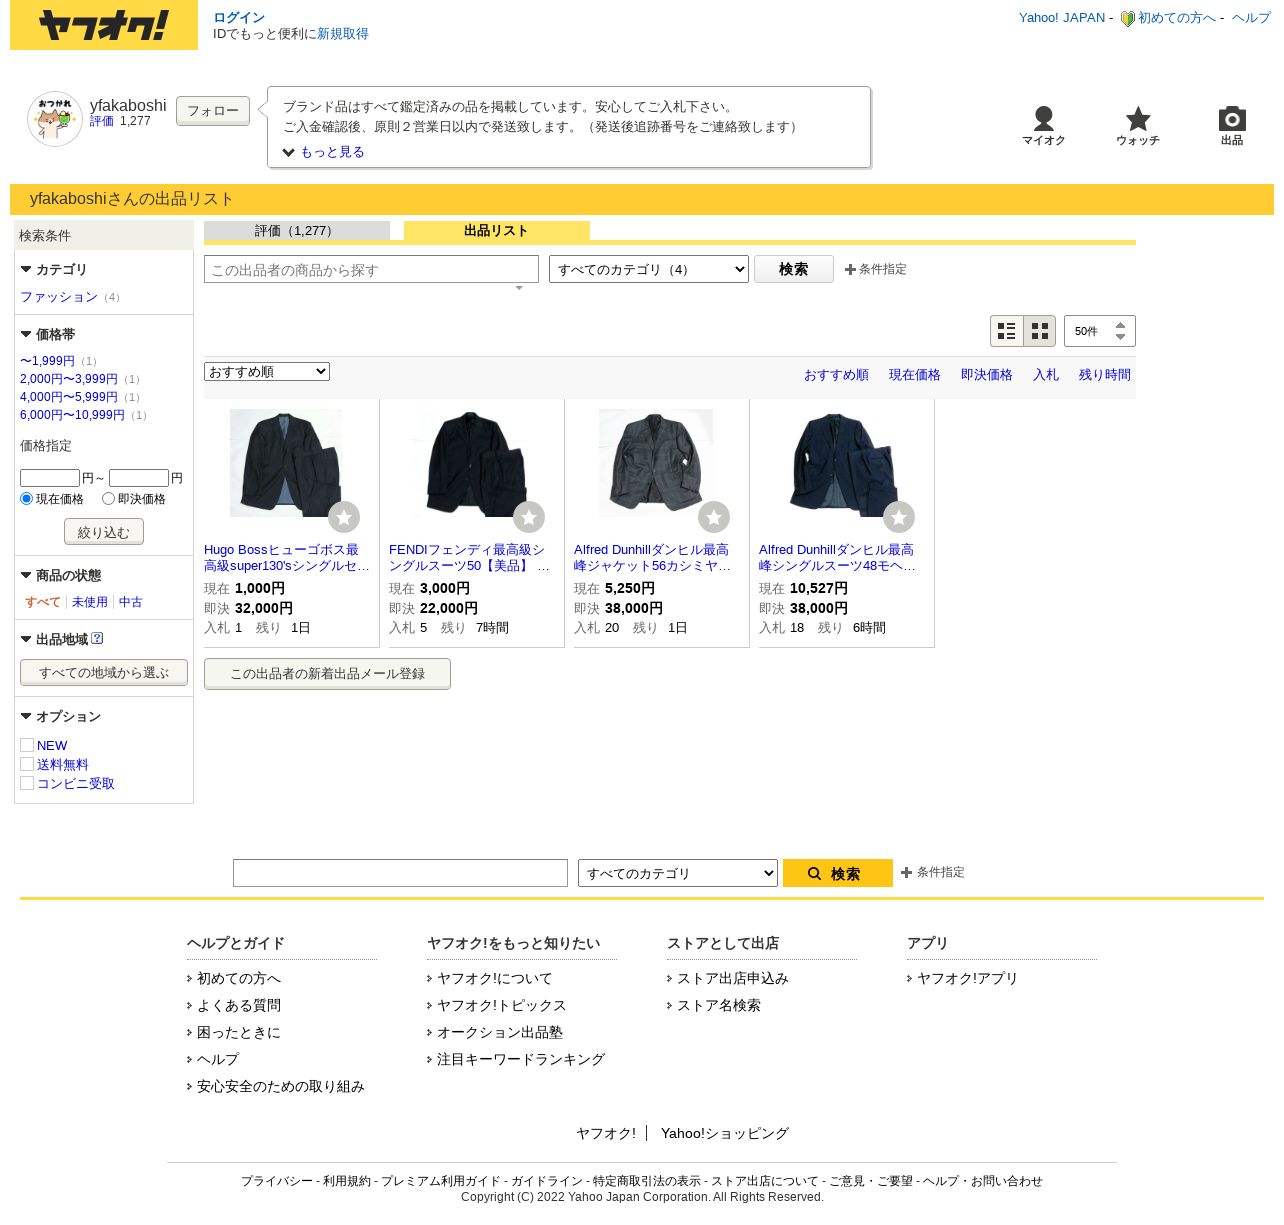Click the grey 検索 button near category dropdown
Screen dimensions: 1284x1225
pos(794,269)
